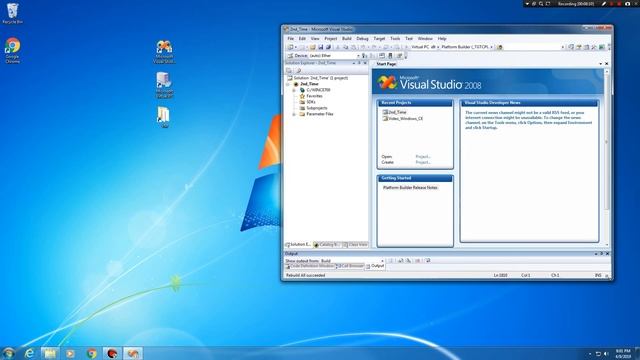Open Chrome from the taskbar
The height and width of the screenshot is (360, 640).
point(92,353)
